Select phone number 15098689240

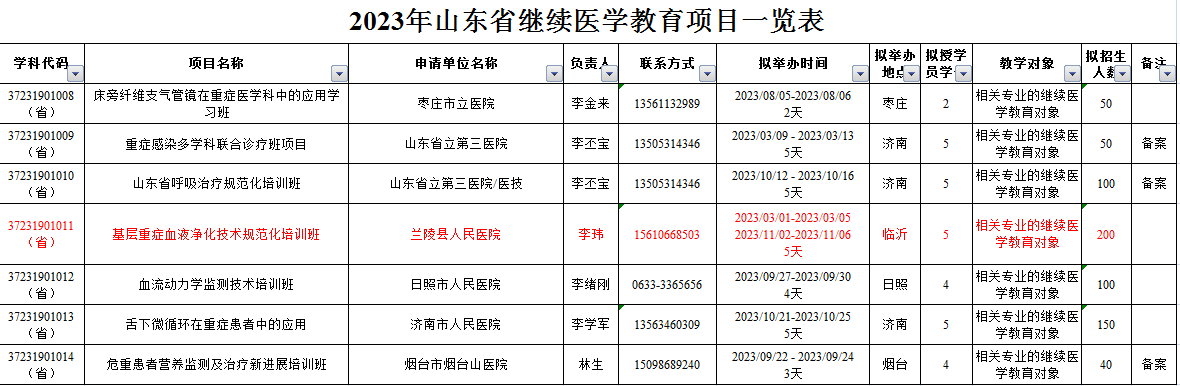668,364
